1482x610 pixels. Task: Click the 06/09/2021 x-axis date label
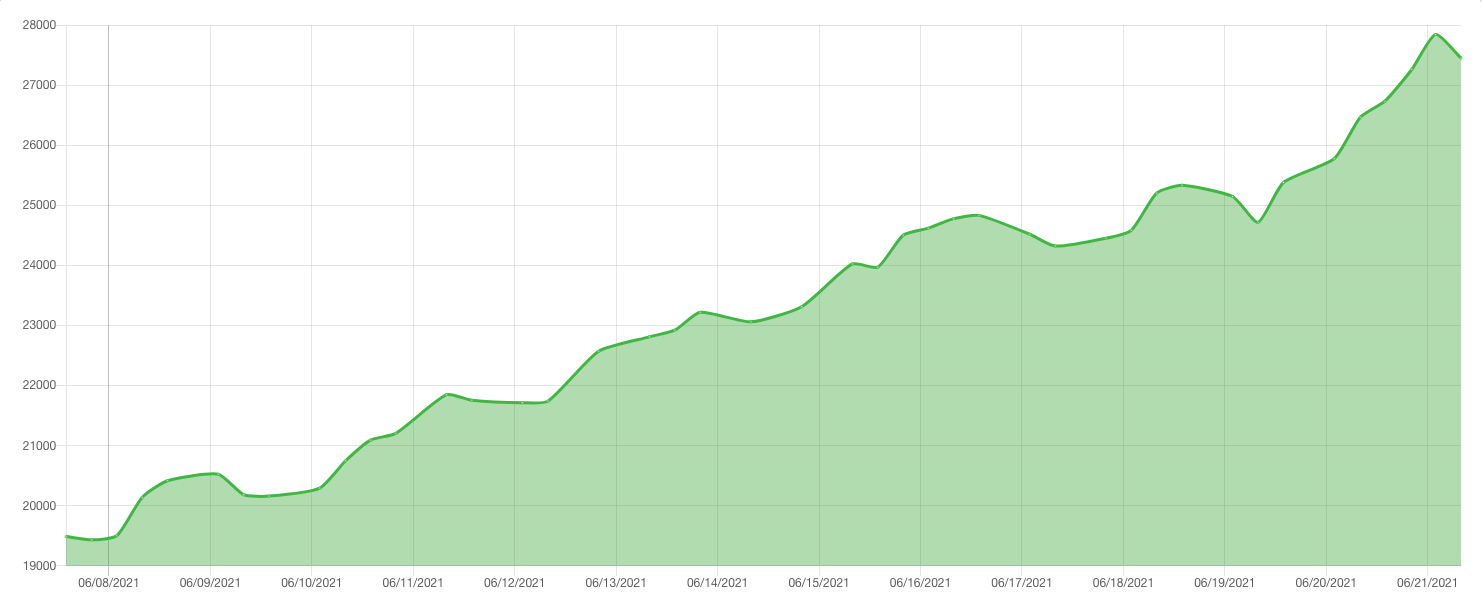click(210, 582)
